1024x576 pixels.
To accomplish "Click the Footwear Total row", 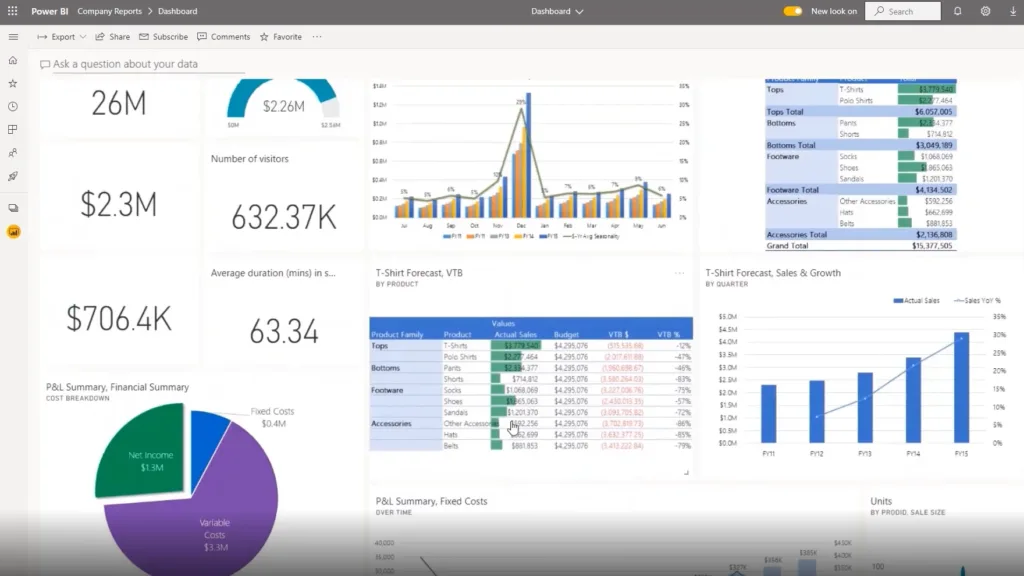I will point(860,190).
